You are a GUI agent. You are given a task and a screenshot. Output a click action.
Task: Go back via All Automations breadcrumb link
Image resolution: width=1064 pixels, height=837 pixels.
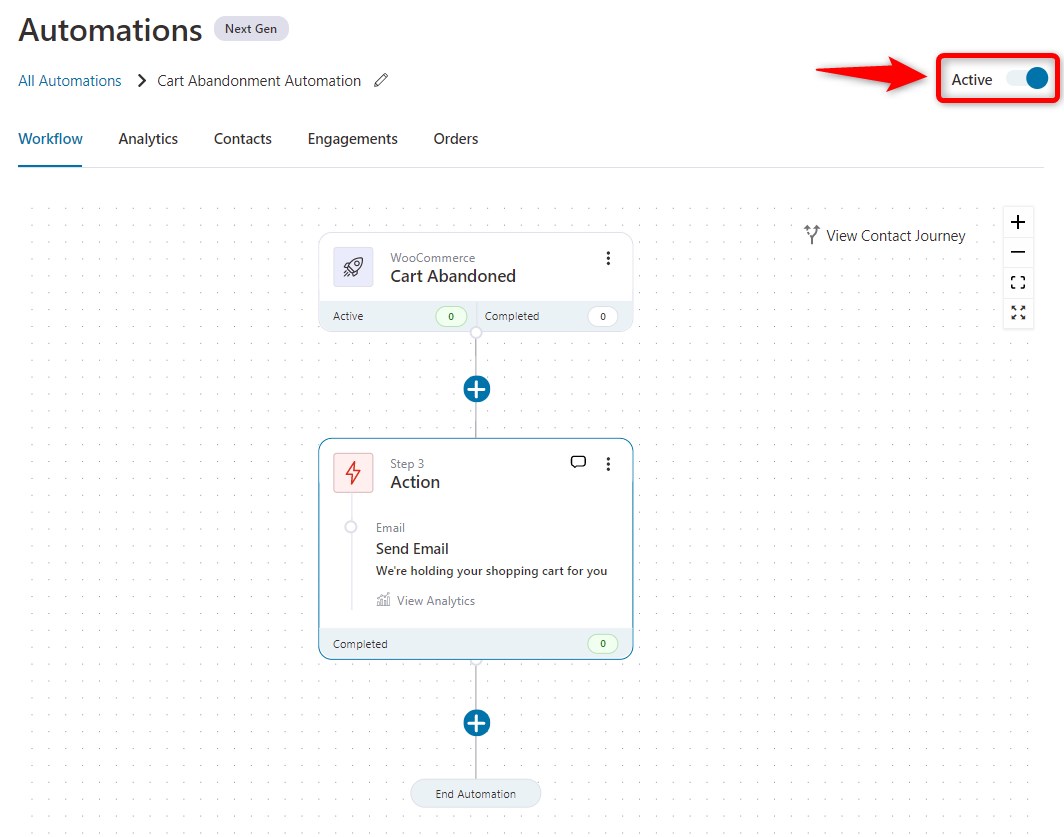(x=69, y=80)
